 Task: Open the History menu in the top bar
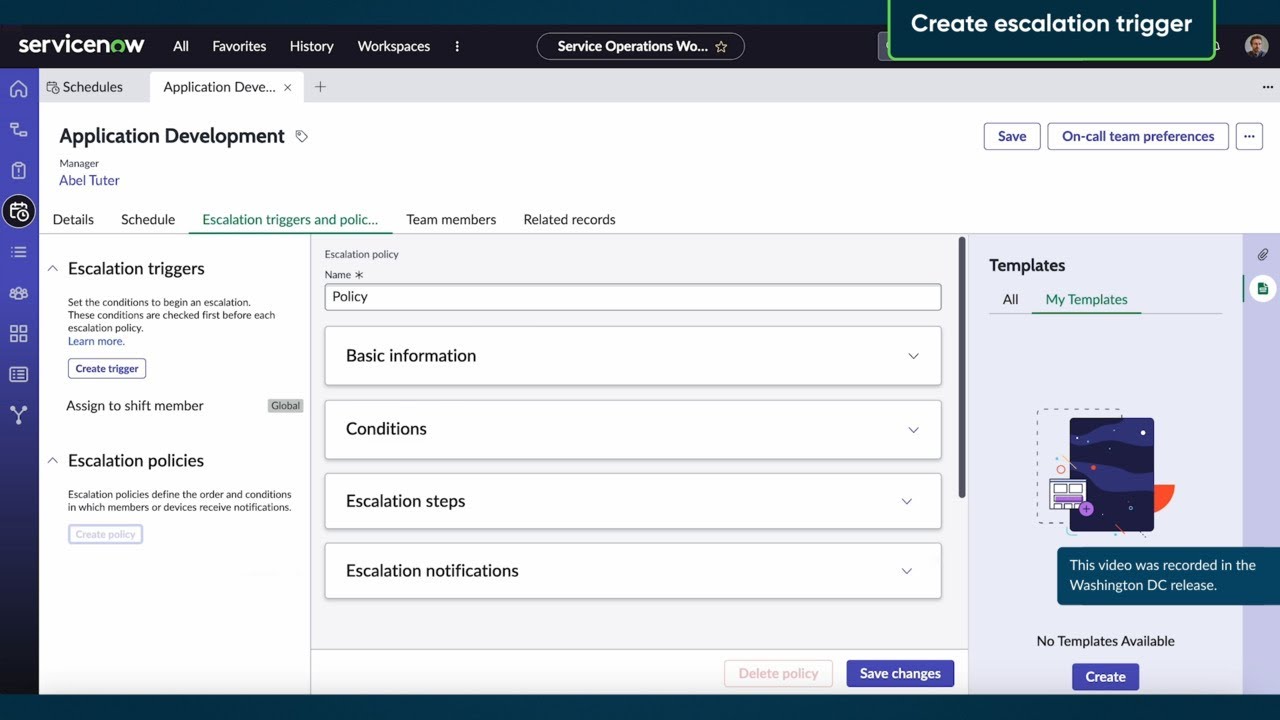point(311,46)
